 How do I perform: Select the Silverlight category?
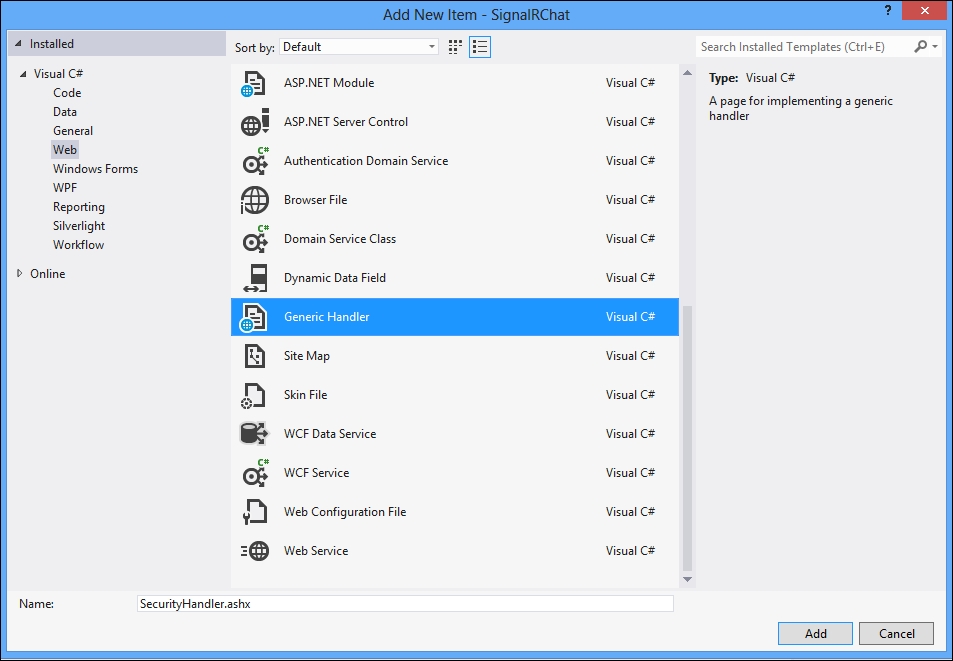click(79, 226)
